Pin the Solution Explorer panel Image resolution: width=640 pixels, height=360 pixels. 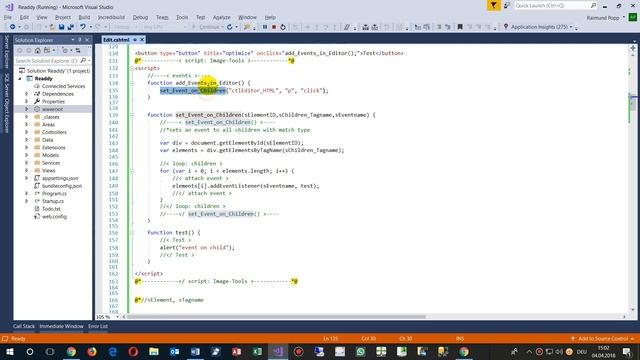(x=80, y=40)
